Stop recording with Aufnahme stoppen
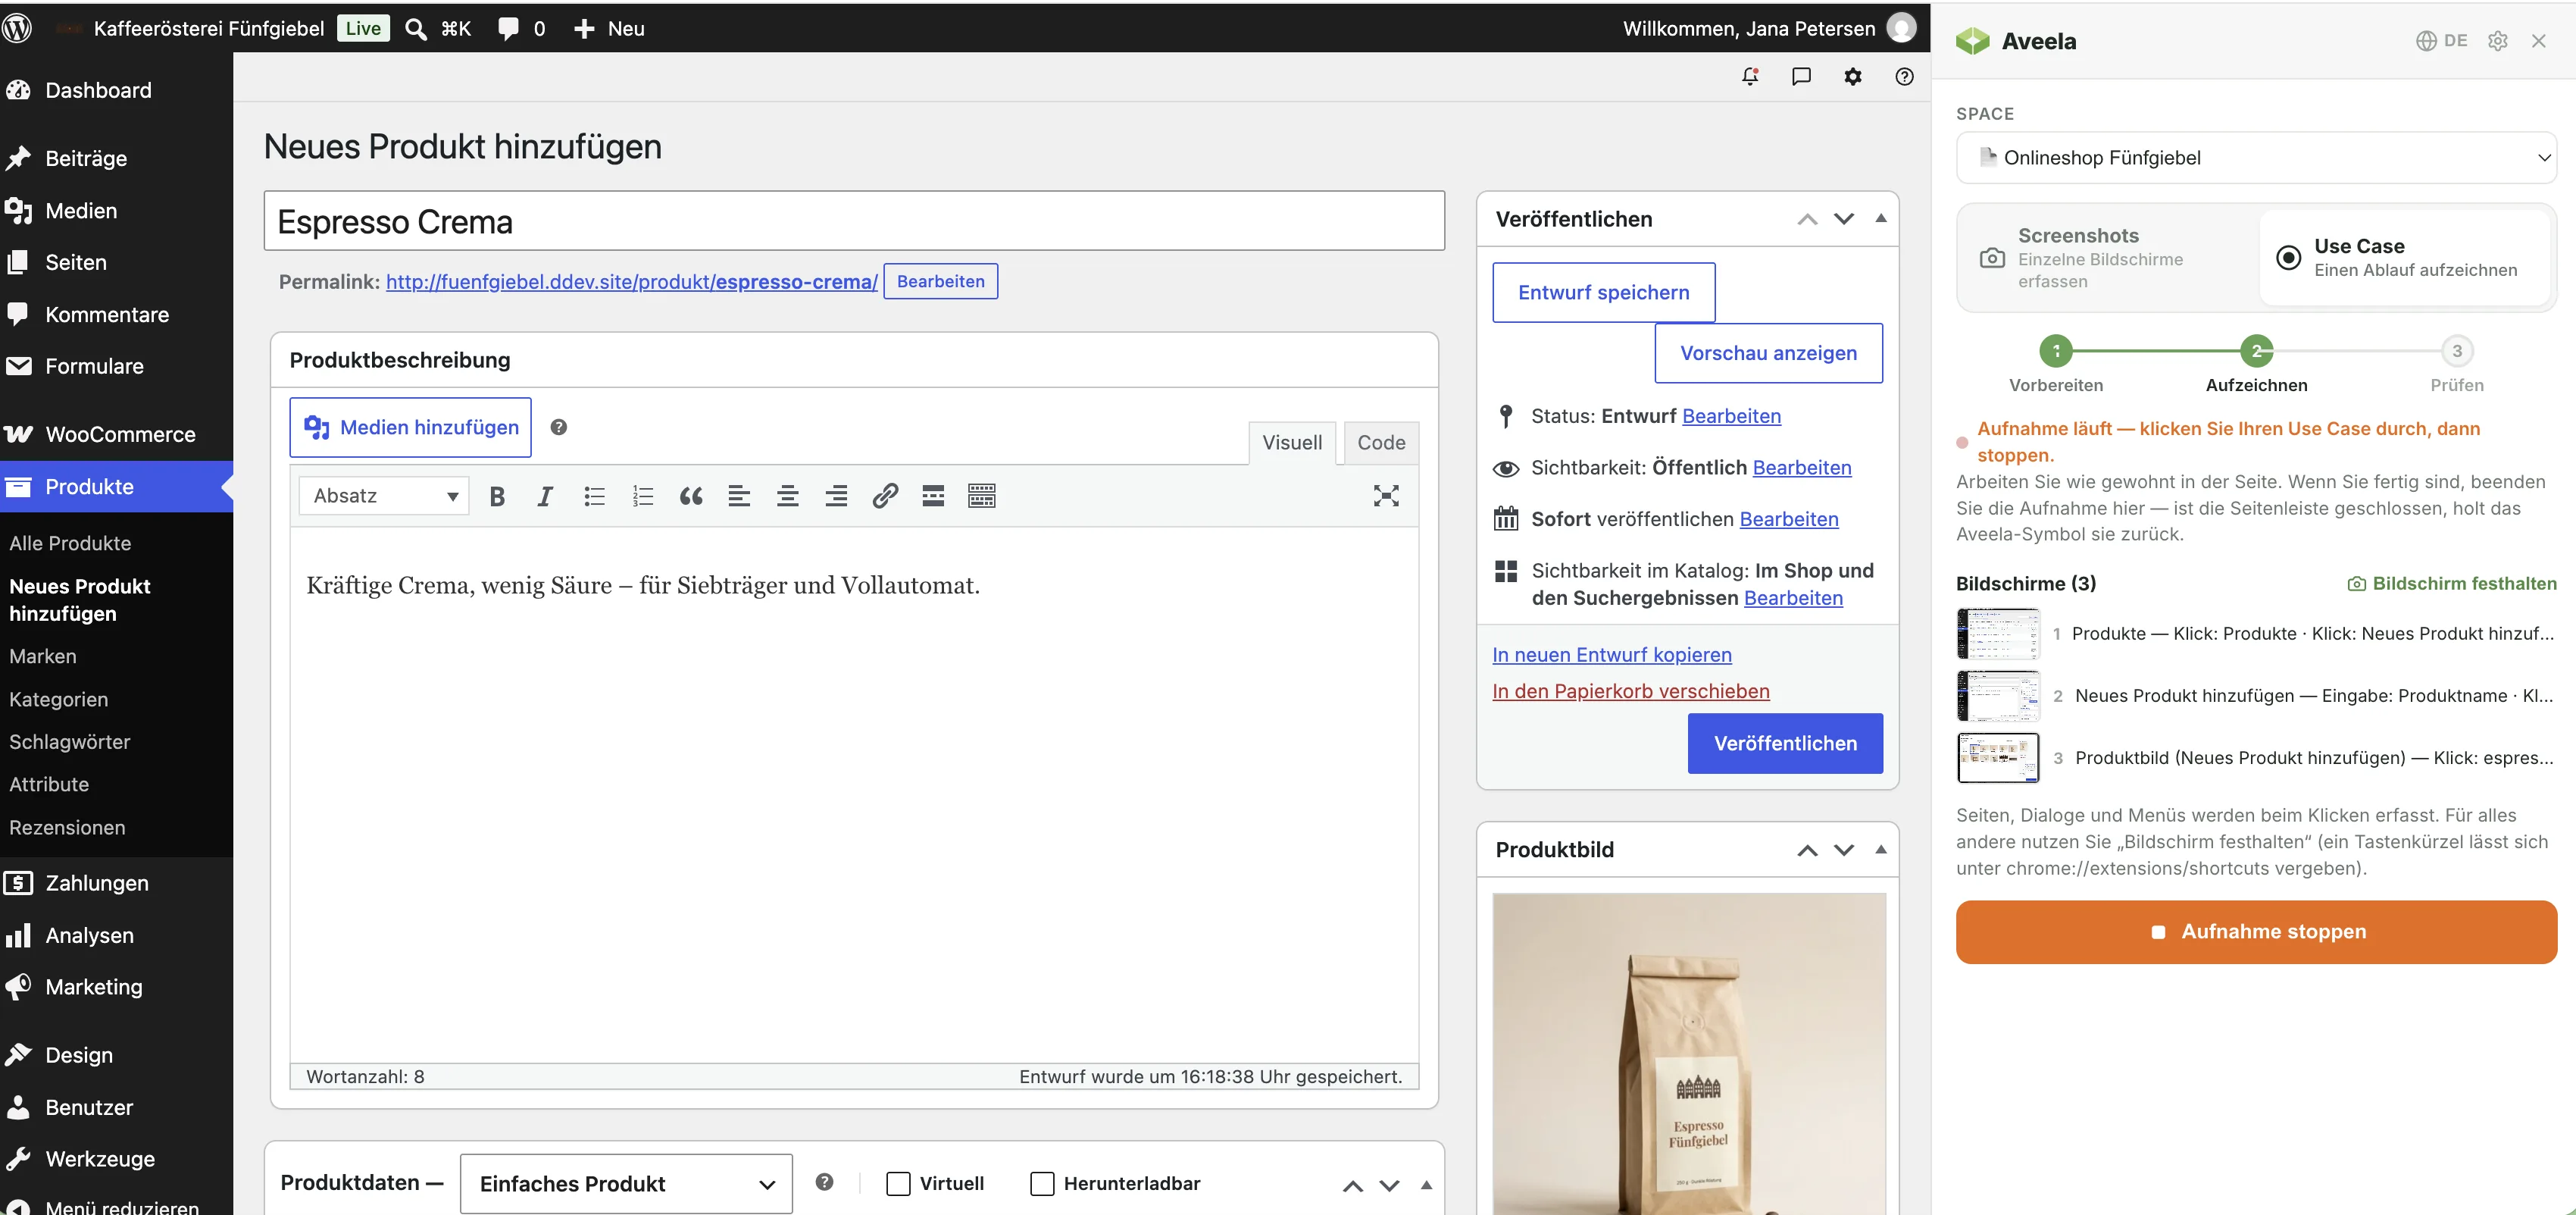 [2256, 932]
